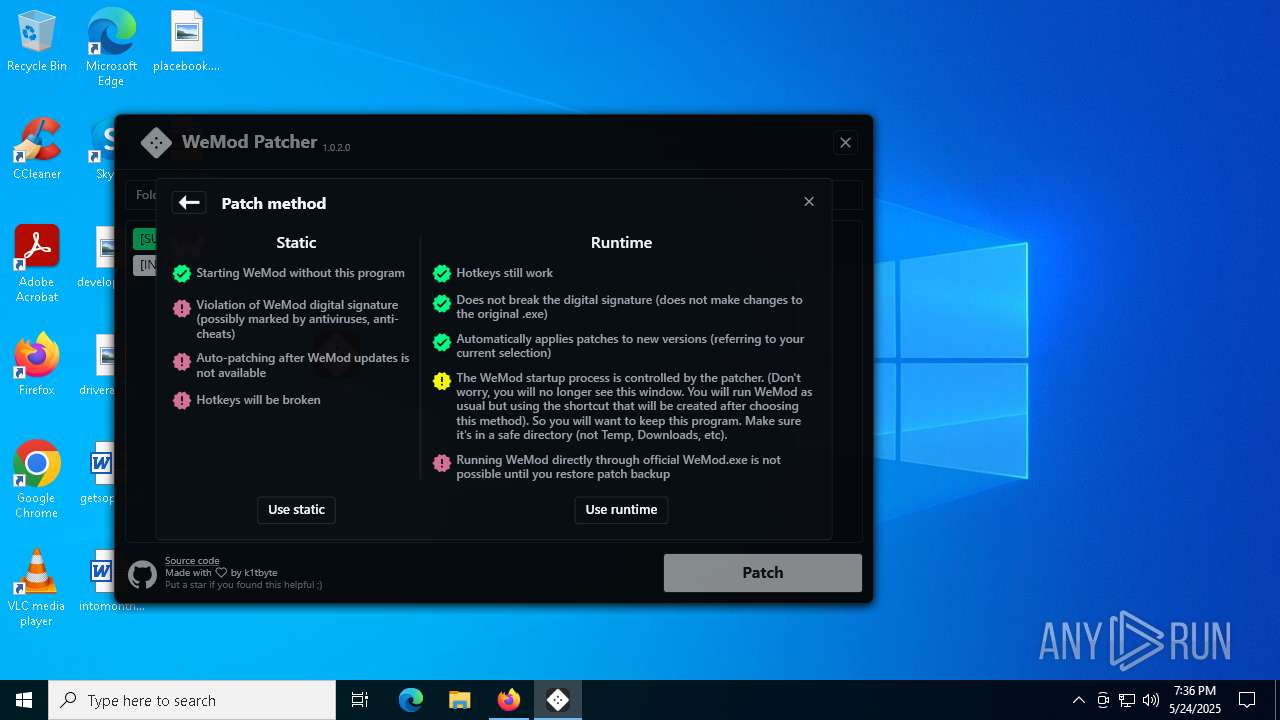
Task: Open Google Chrome desktop shortcut
Action: tap(37, 480)
